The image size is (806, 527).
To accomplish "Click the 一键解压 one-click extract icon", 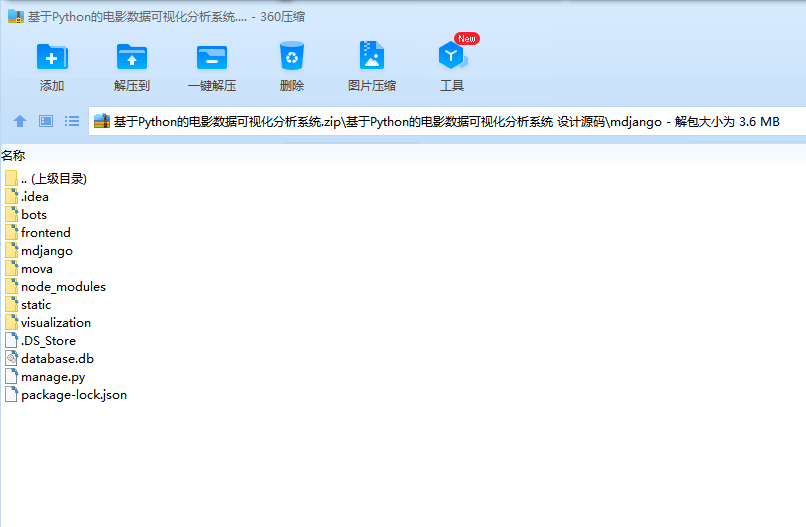I will click(212, 57).
